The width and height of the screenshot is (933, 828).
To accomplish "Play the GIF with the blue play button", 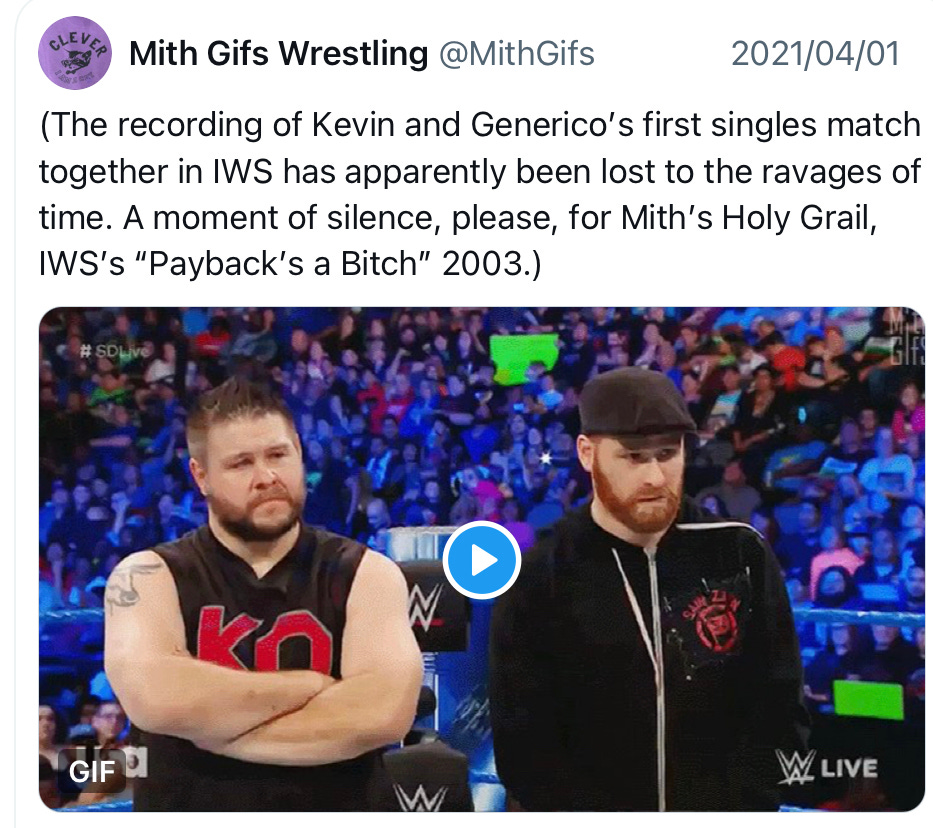I will coord(481,560).
